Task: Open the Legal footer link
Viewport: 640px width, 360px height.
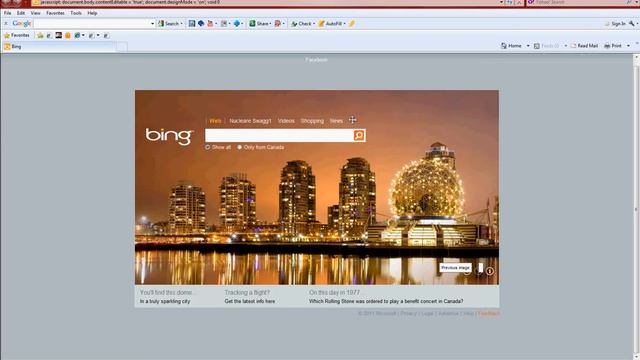Action: (x=427, y=313)
